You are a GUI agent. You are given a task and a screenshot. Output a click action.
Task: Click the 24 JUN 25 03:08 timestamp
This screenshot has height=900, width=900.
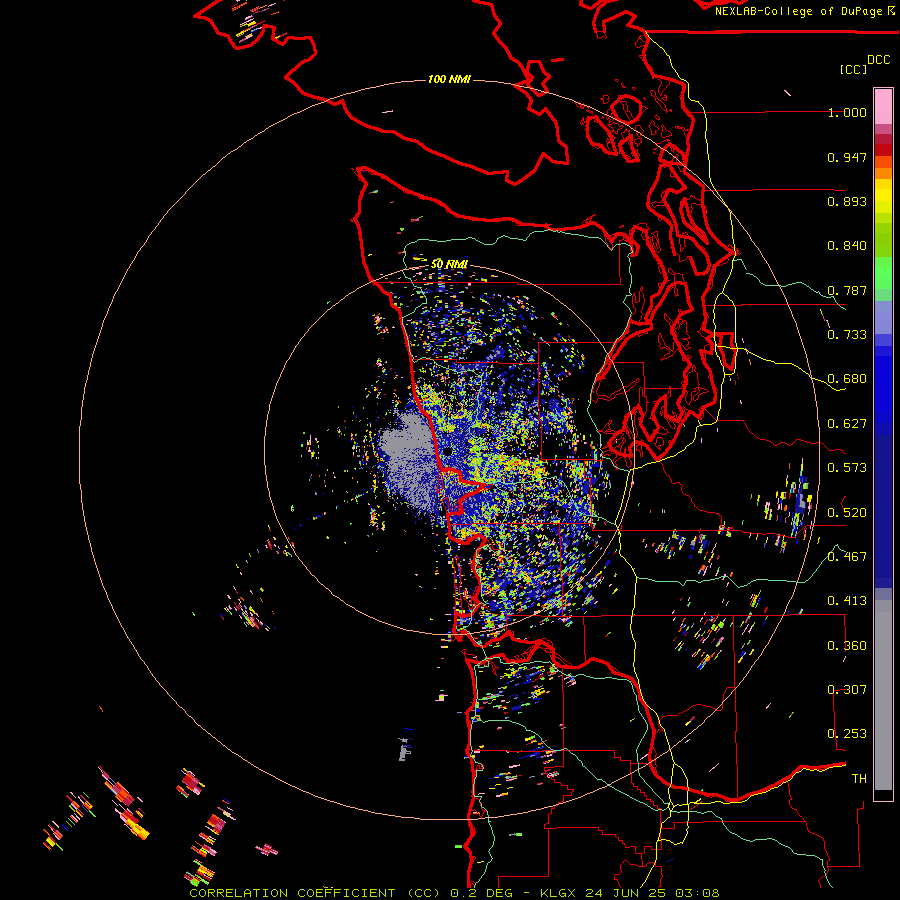tap(653, 893)
